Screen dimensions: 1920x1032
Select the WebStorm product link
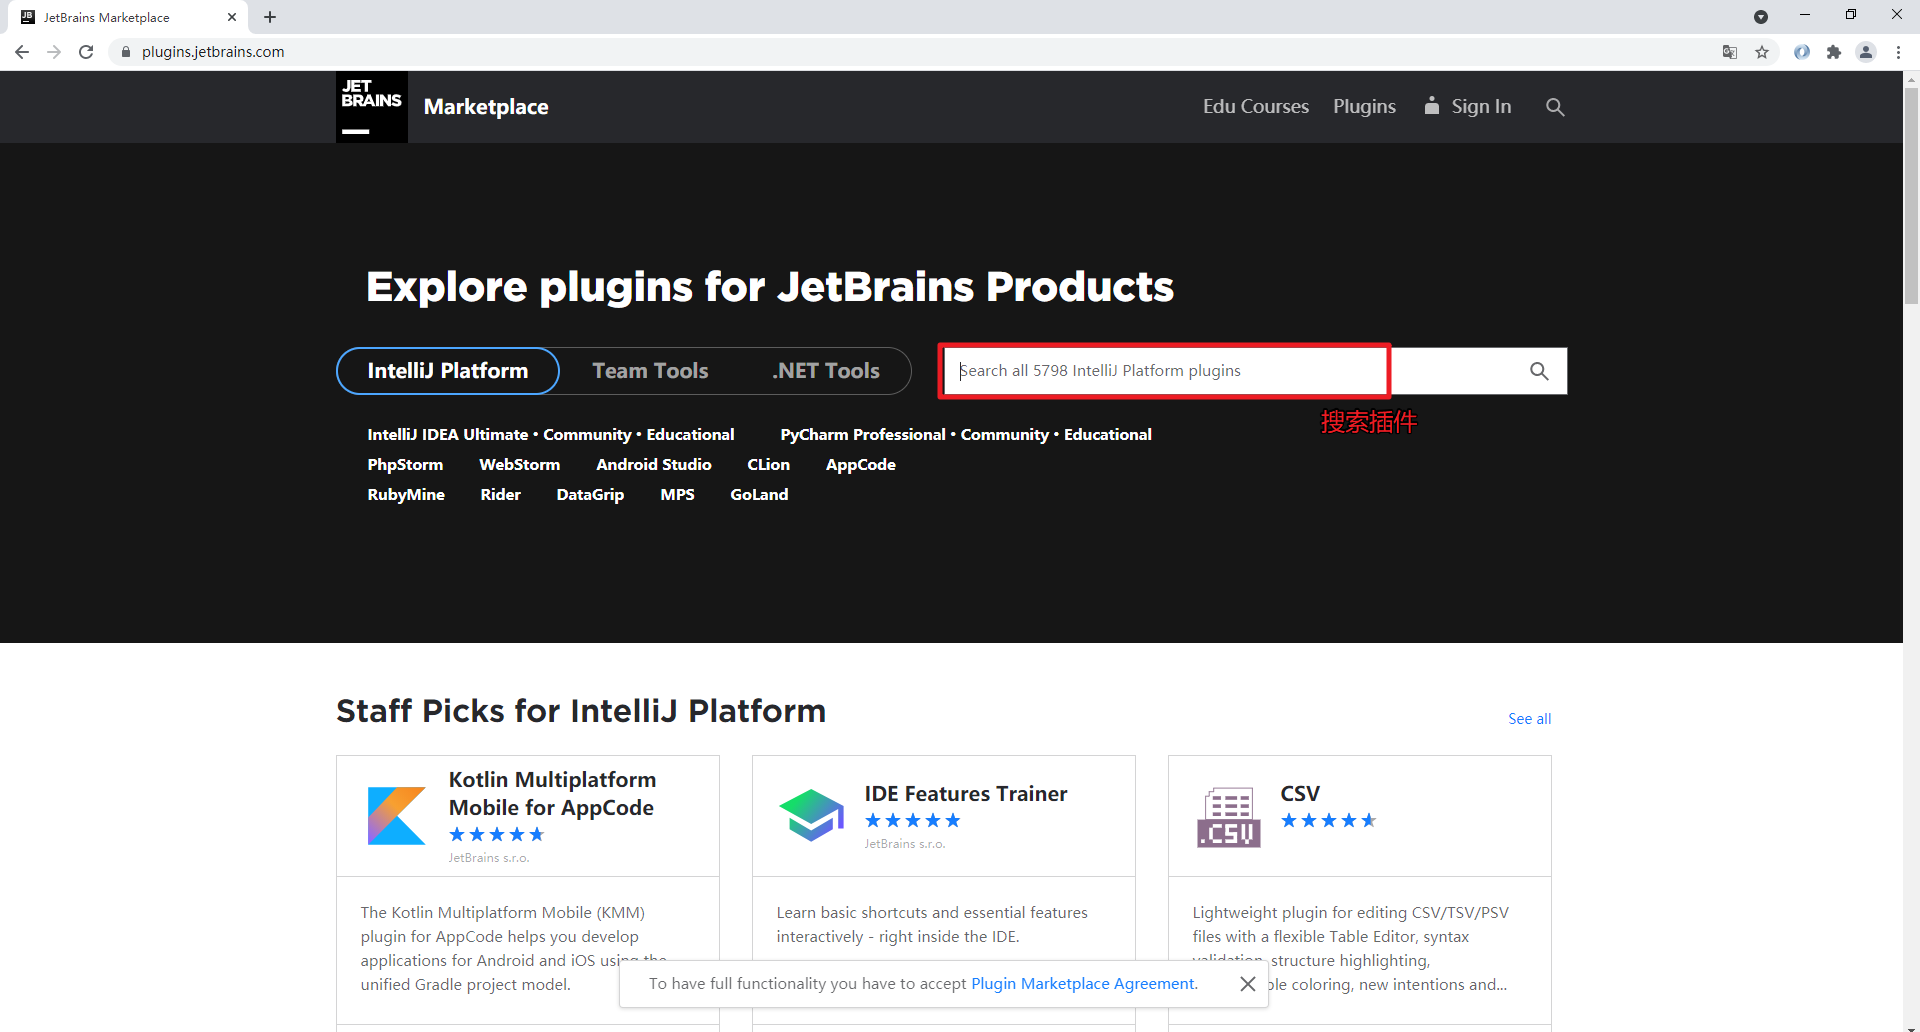click(520, 465)
